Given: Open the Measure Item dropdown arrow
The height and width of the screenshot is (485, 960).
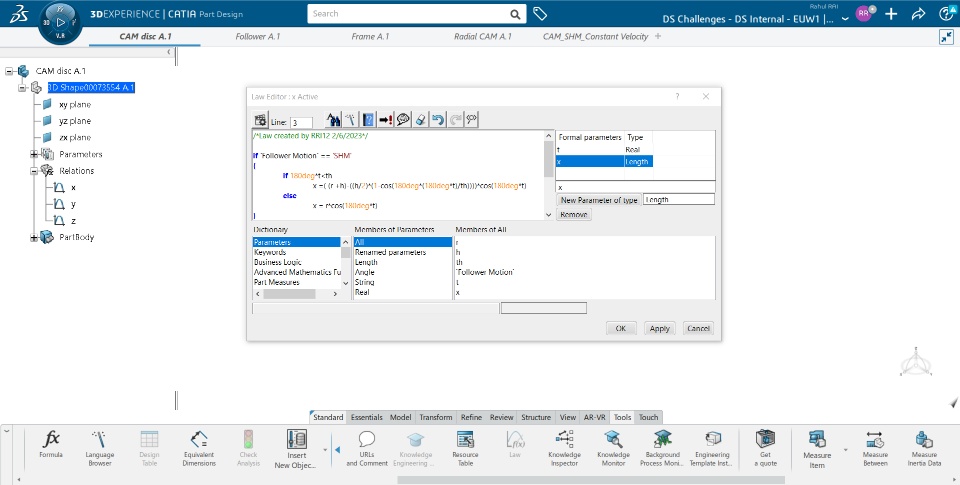Looking at the screenshot, I should pyautogui.click(x=846, y=450).
